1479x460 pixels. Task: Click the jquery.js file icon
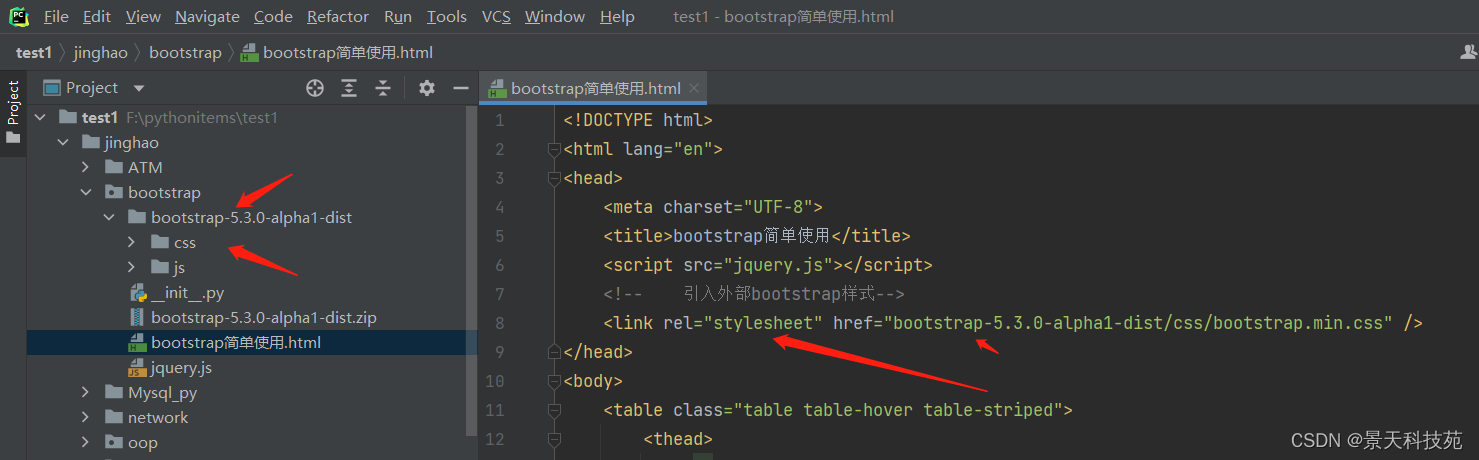[x=138, y=368]
